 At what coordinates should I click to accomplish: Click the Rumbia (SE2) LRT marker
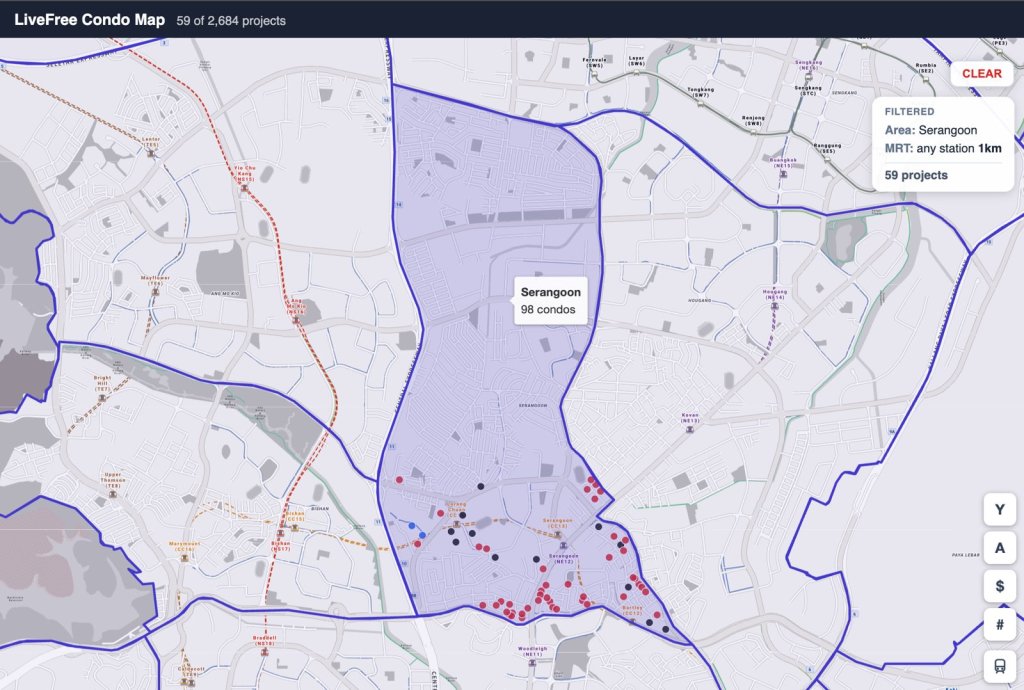coord(925,78)
